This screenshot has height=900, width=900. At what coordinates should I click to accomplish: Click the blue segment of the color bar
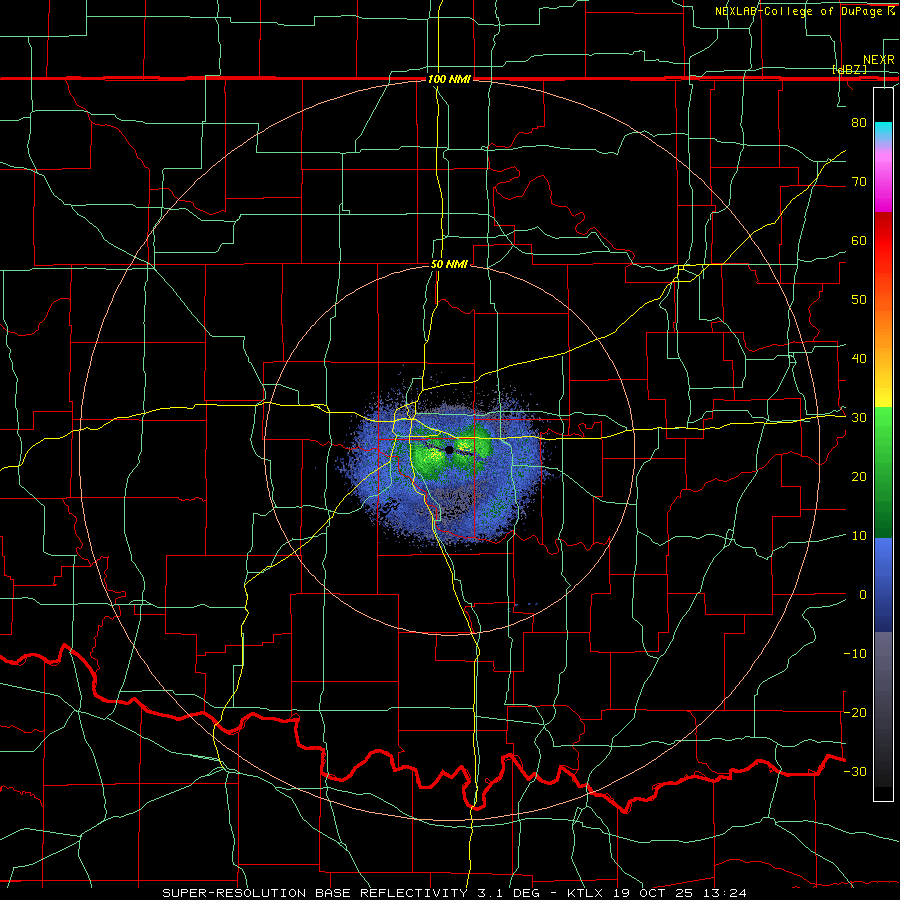coord(883,585)
